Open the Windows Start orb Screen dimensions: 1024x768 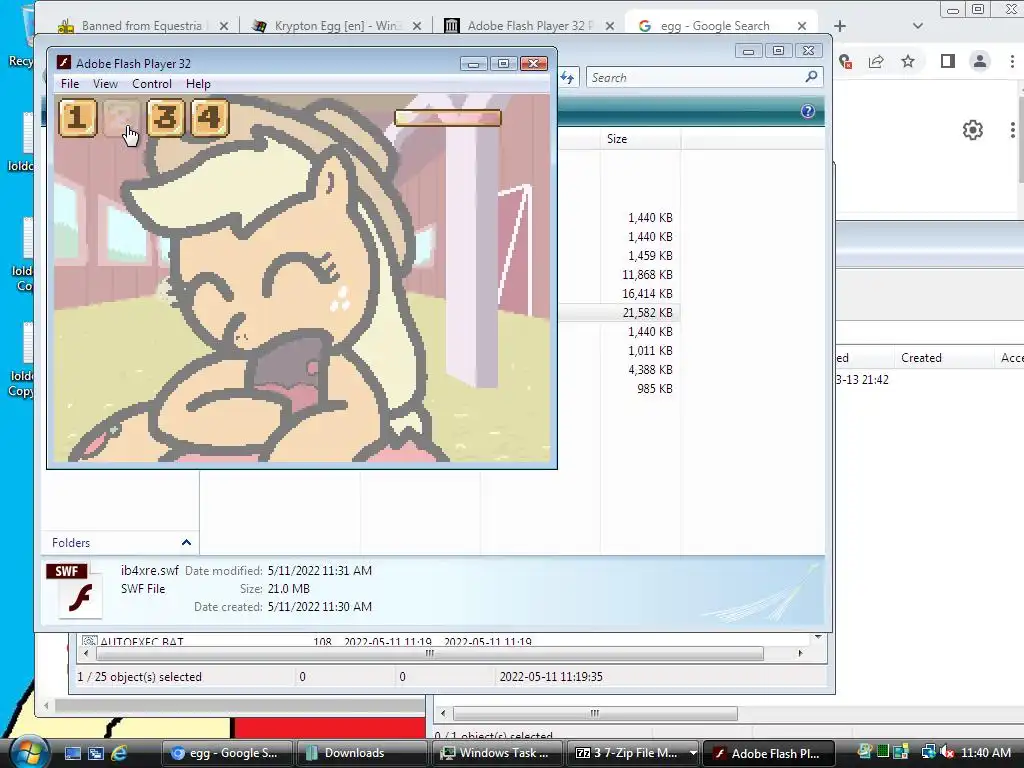(x=29, y=752)
